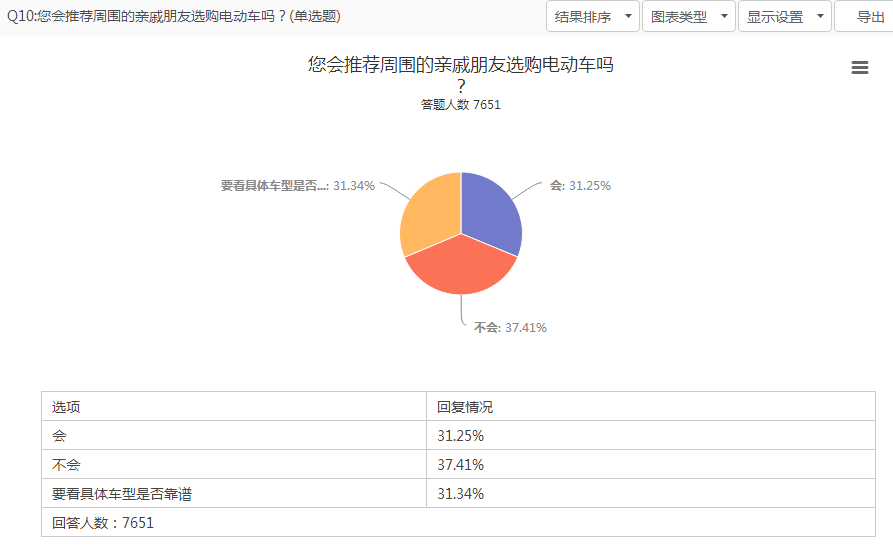The width and height of the screenshot is (893, 546).
Task: Click the Q10 question title
Action: [174, 16]
